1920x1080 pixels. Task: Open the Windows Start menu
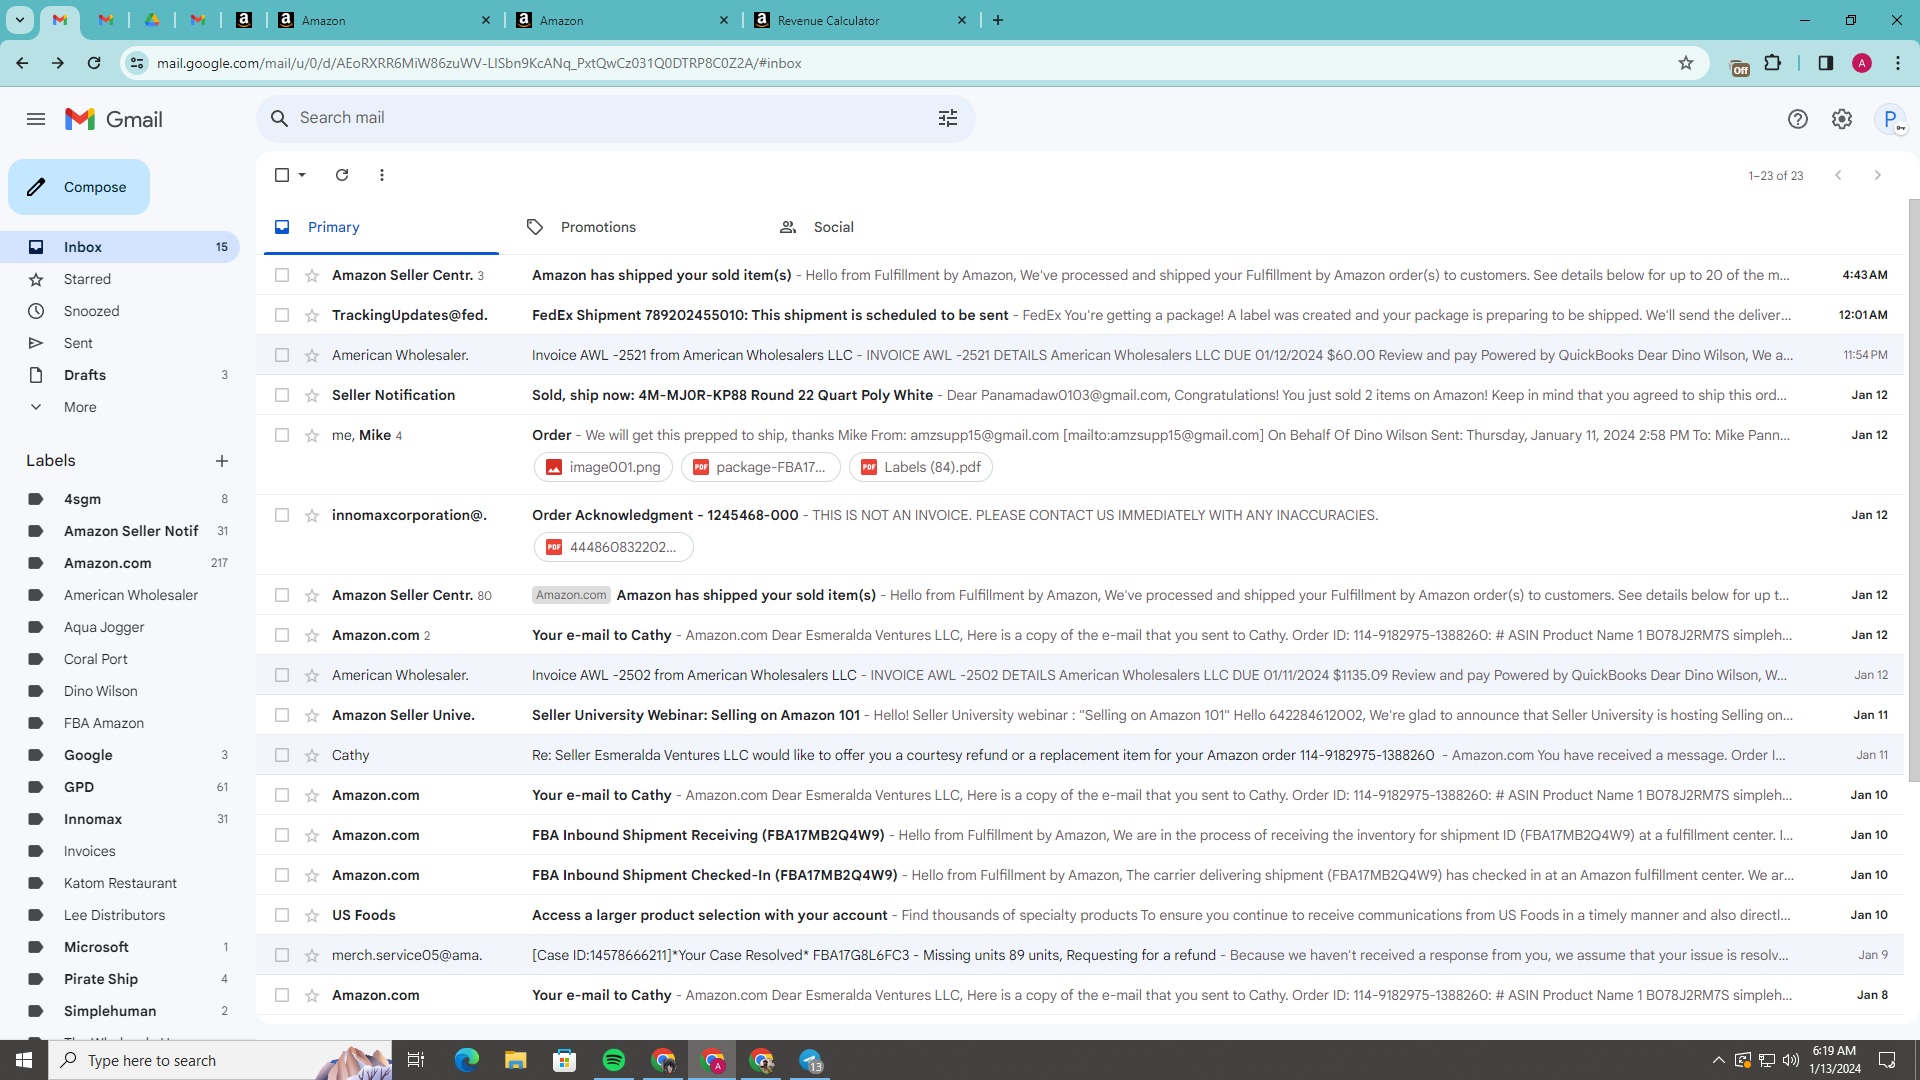click(24, 1060)
